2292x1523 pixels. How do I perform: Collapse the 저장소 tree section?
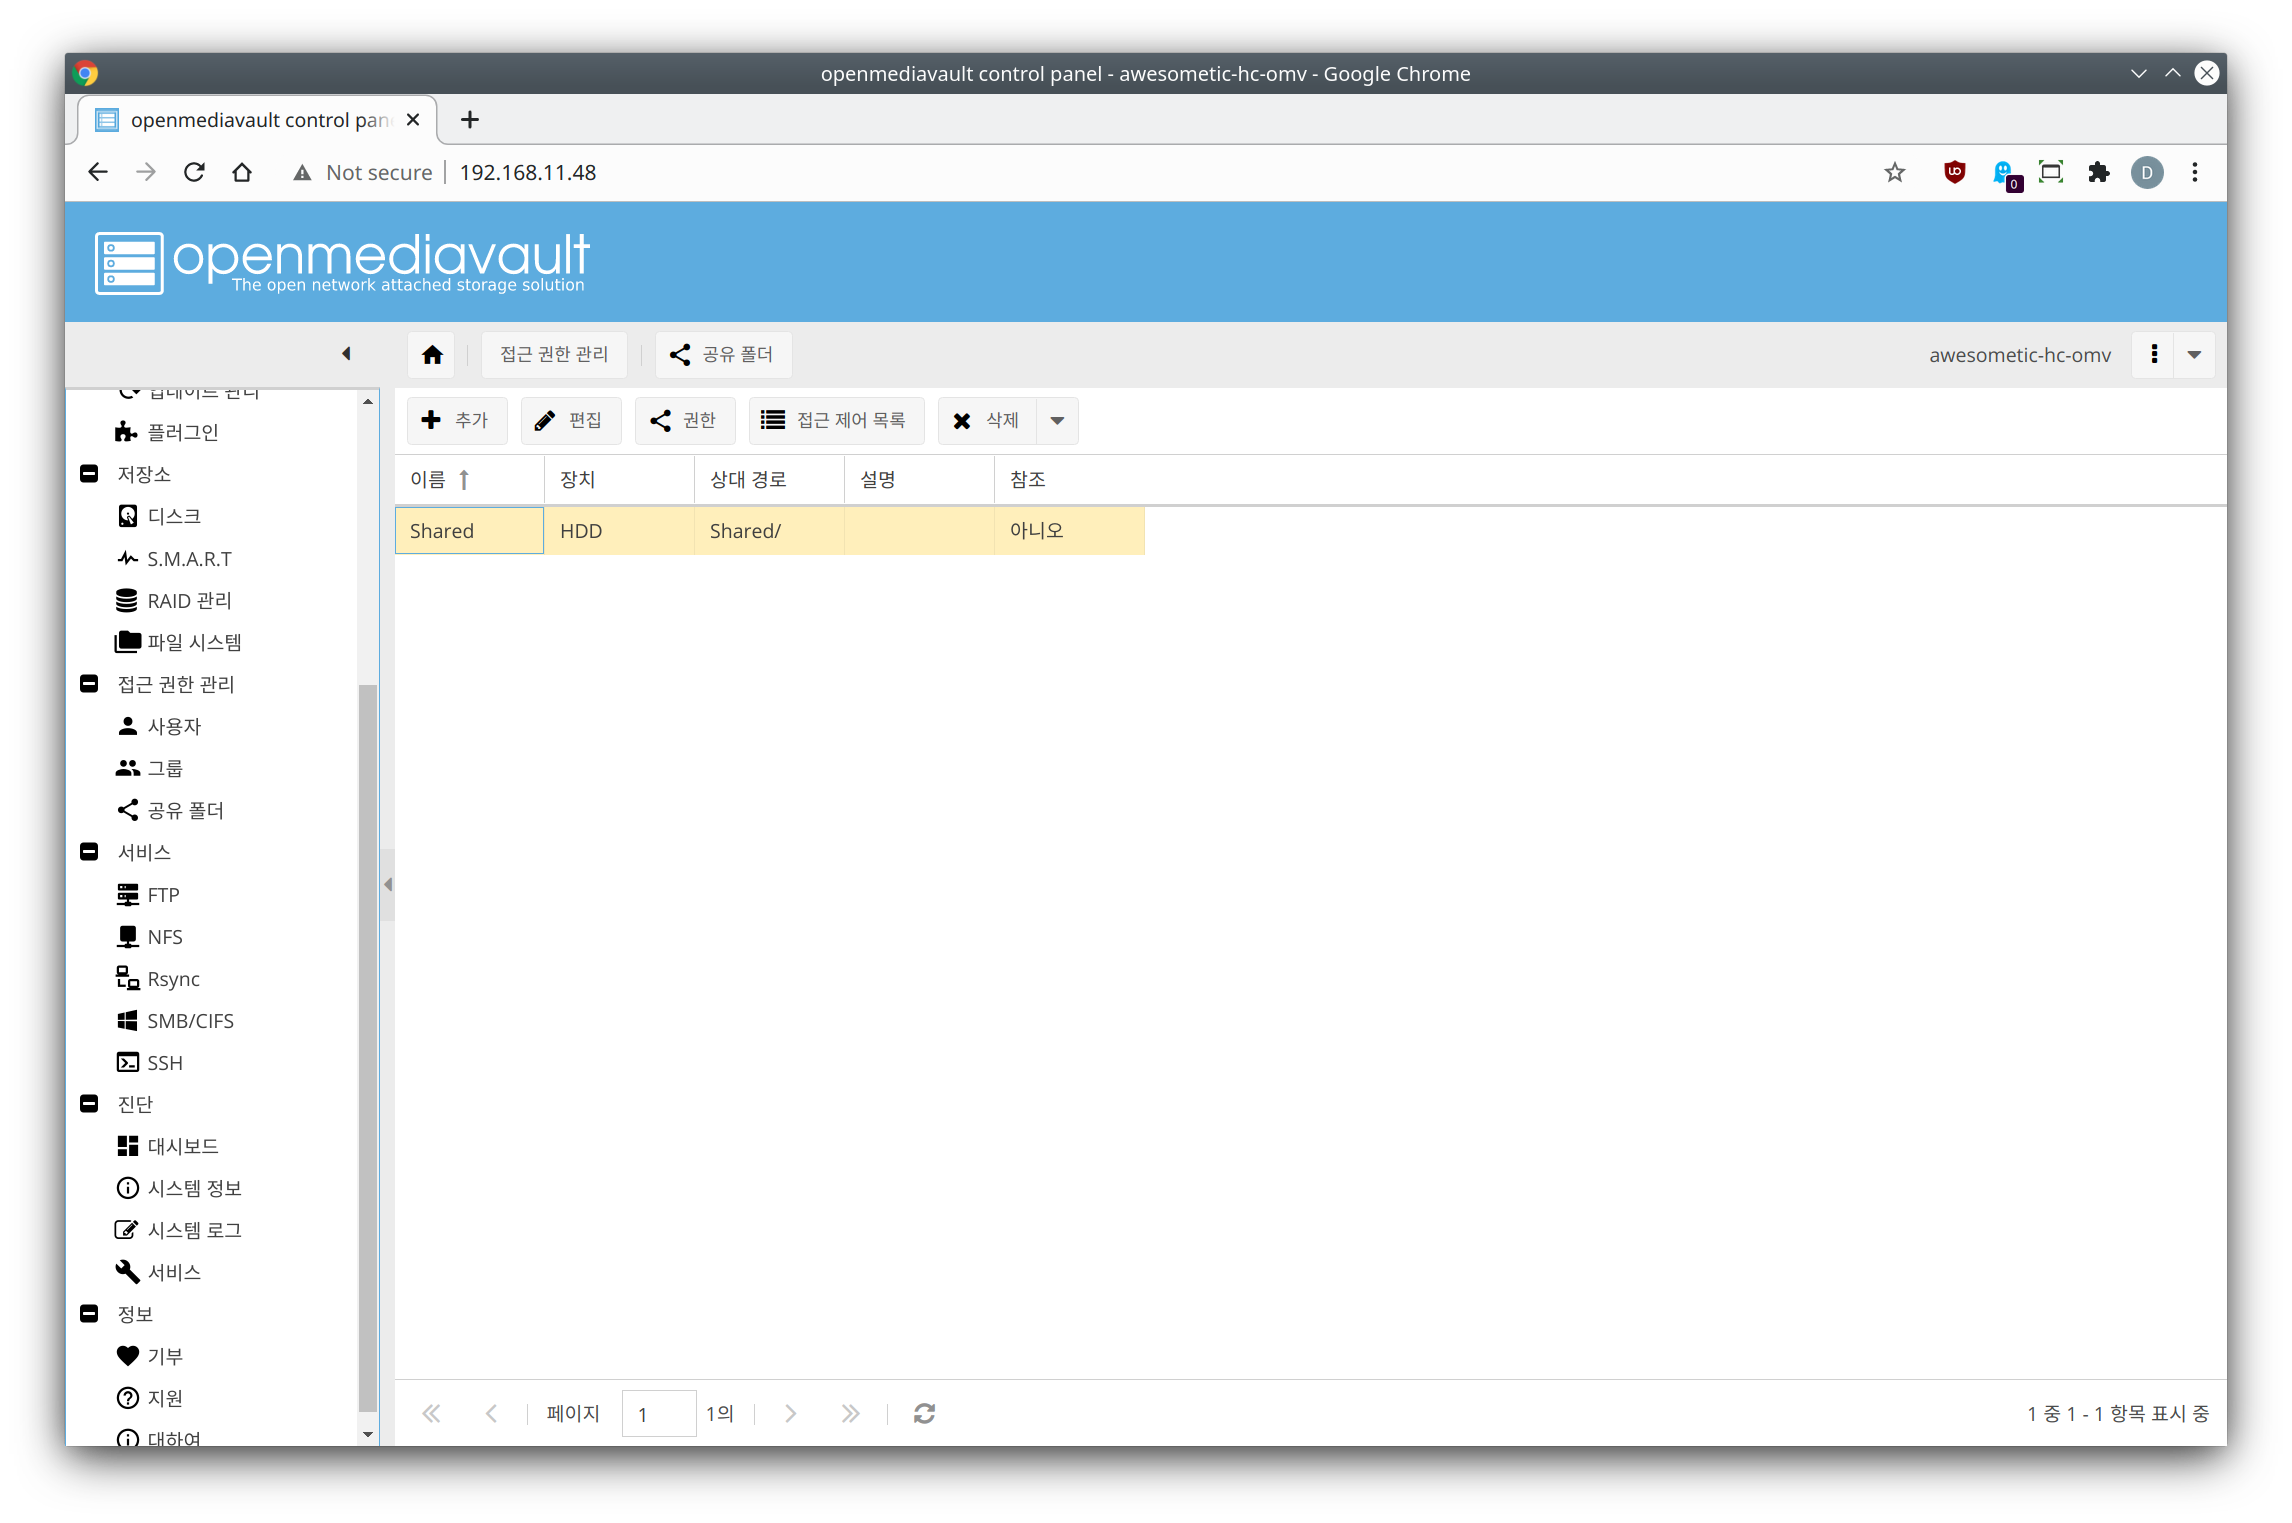point(89,474)
